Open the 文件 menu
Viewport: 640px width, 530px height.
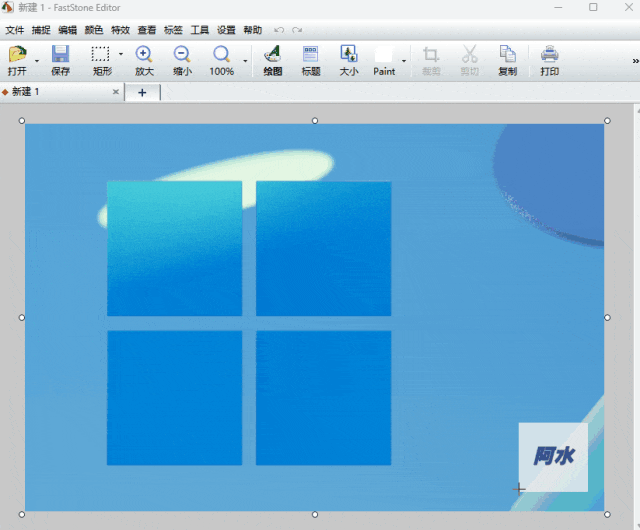[15, 30]
